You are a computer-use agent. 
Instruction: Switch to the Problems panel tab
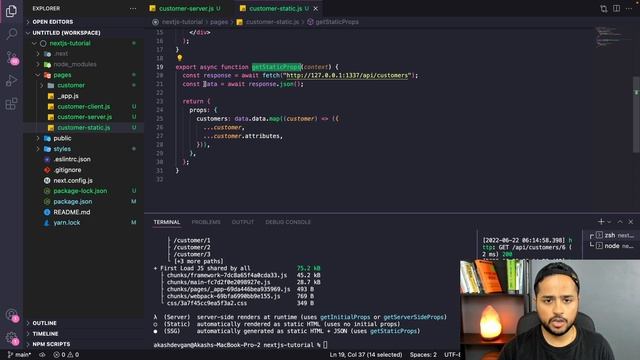[206, 222]
